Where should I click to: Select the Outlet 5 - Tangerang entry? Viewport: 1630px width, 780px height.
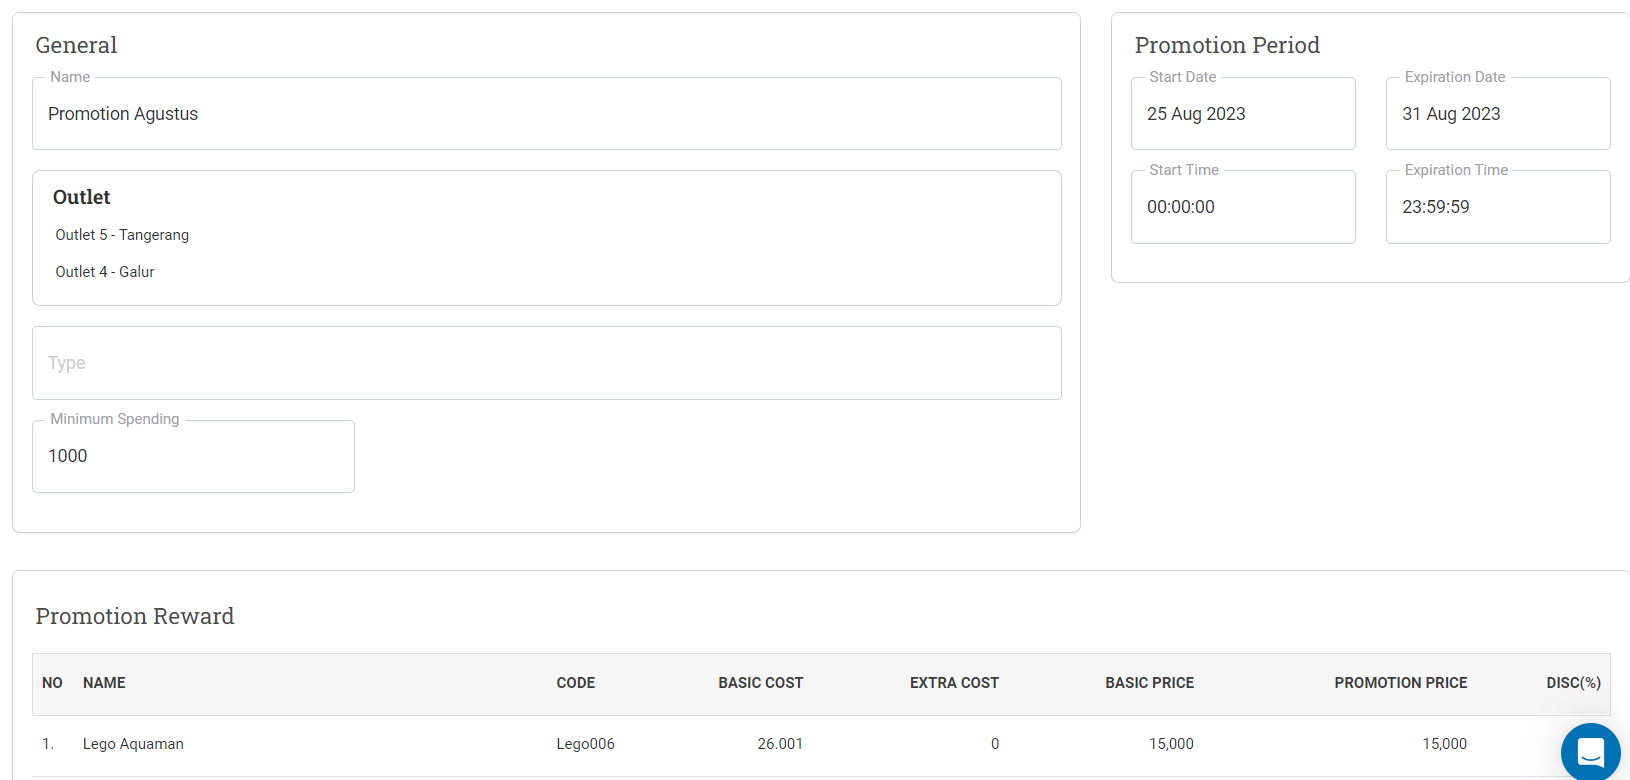(122, 235)
